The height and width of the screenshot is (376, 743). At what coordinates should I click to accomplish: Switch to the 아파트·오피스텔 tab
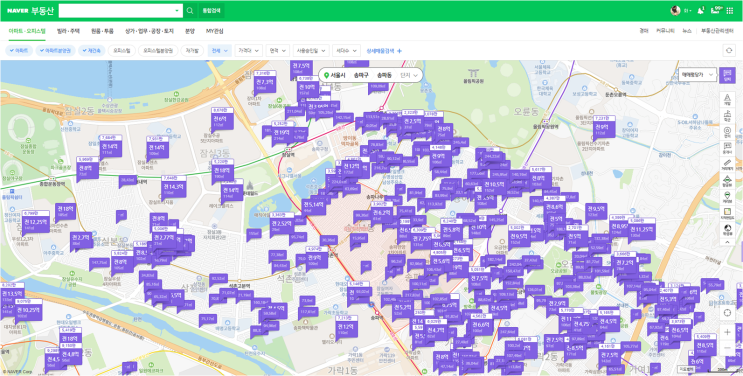click(27, 31)
